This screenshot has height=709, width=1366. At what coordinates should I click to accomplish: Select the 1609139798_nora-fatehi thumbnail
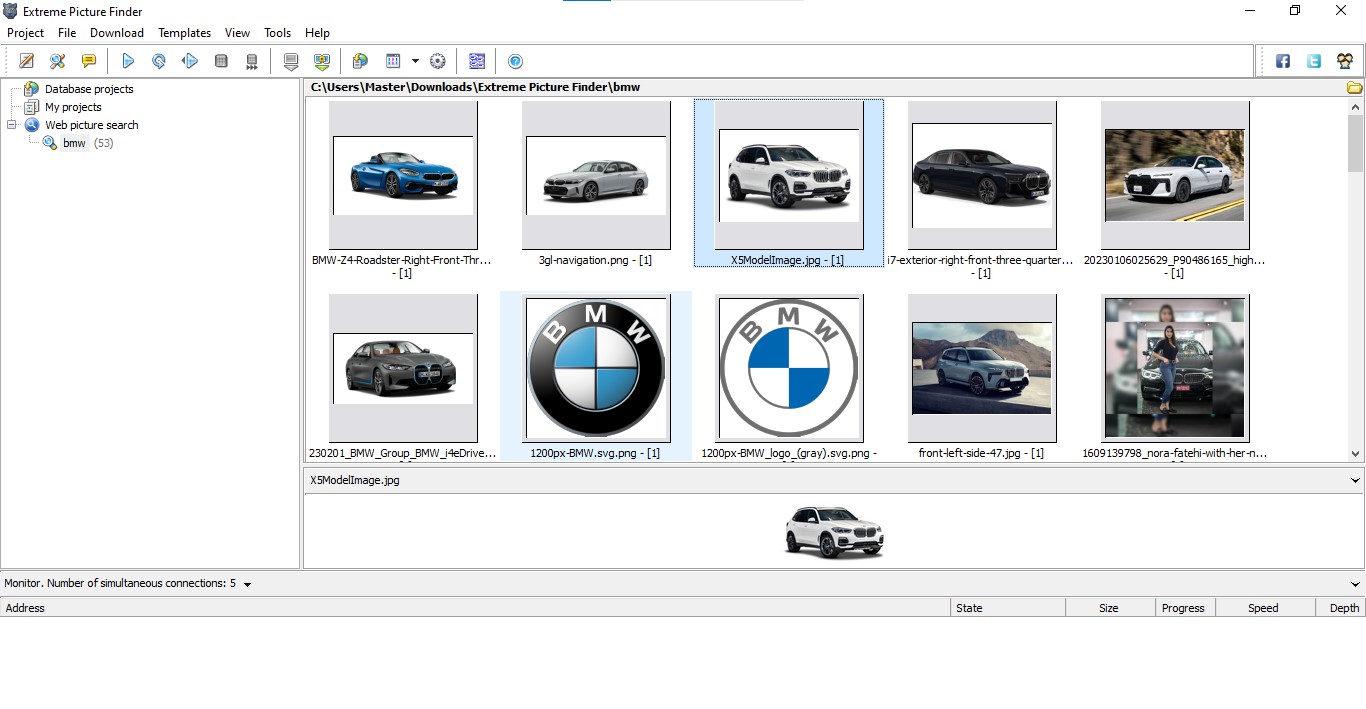tap(1175, 368)
